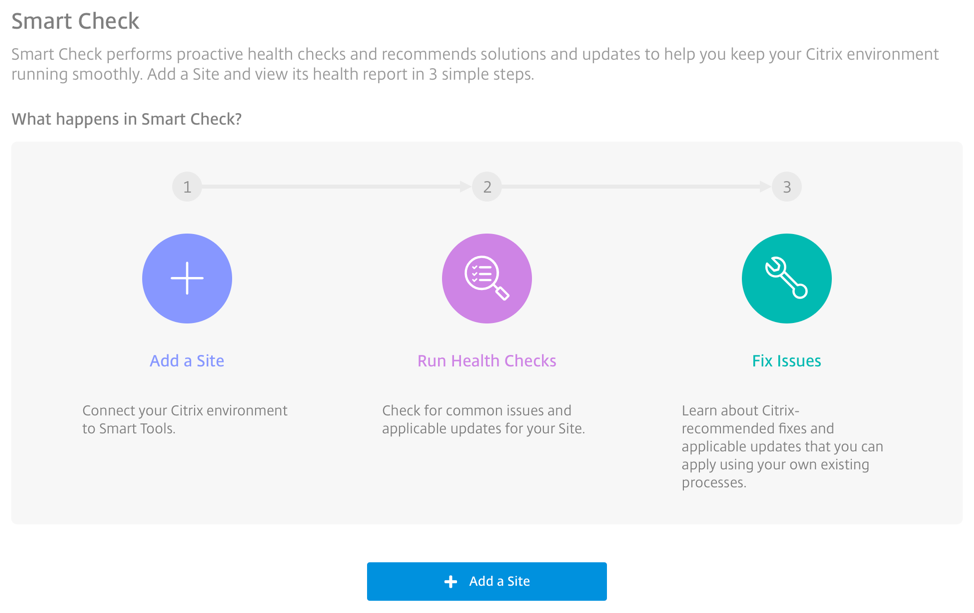Click the Connect your Citrix environment description
Viewport: 974px width, 613px height.
pyautogui.click(x=184, y=419)
